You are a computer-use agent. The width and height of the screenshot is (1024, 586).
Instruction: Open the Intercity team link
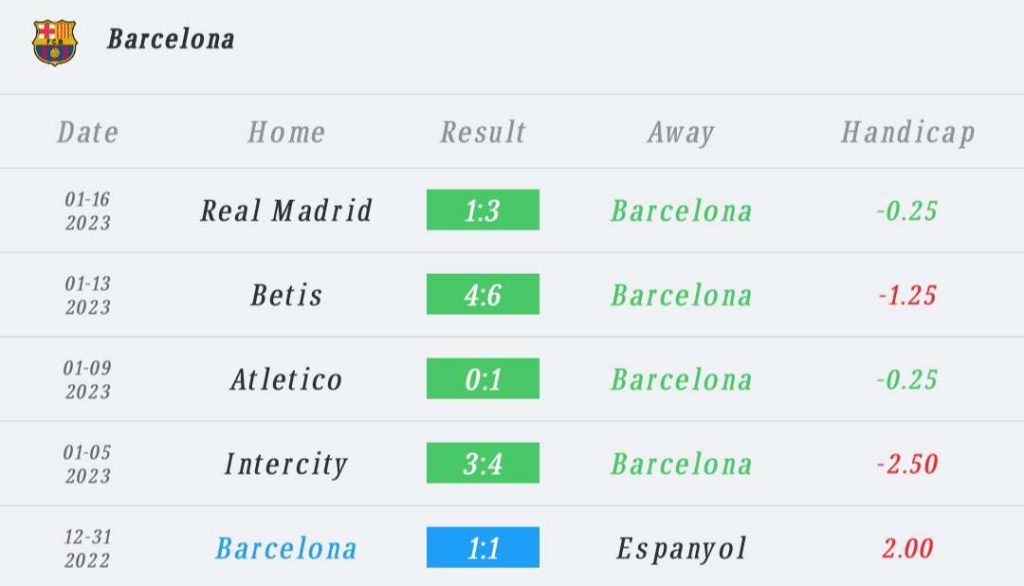click(x=286, y=464)
